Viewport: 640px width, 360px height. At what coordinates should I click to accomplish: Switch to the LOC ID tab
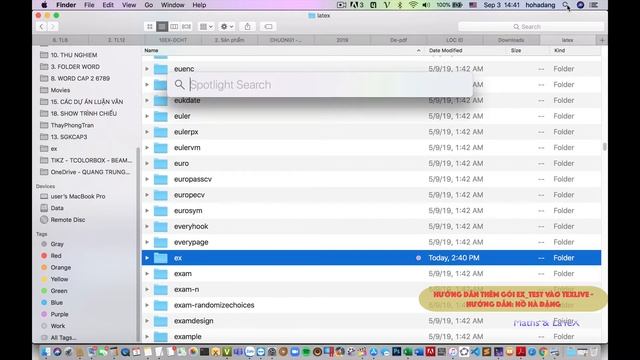[455, 40]
